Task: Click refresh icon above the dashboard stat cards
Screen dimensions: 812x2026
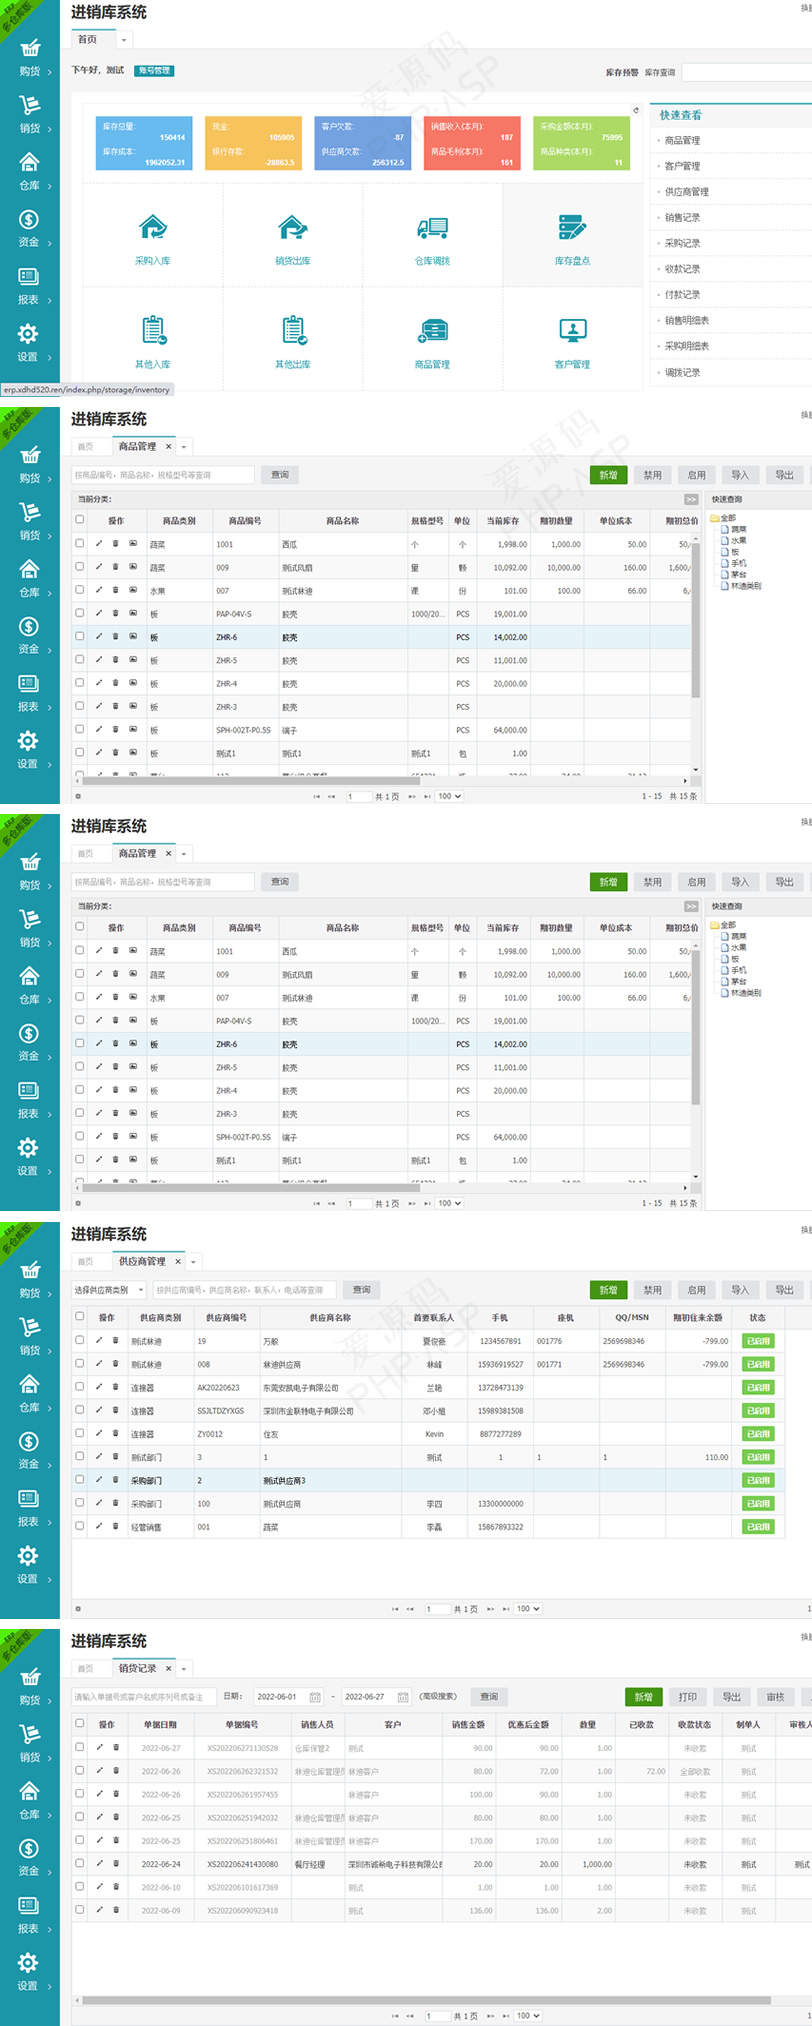Action: 635,110
